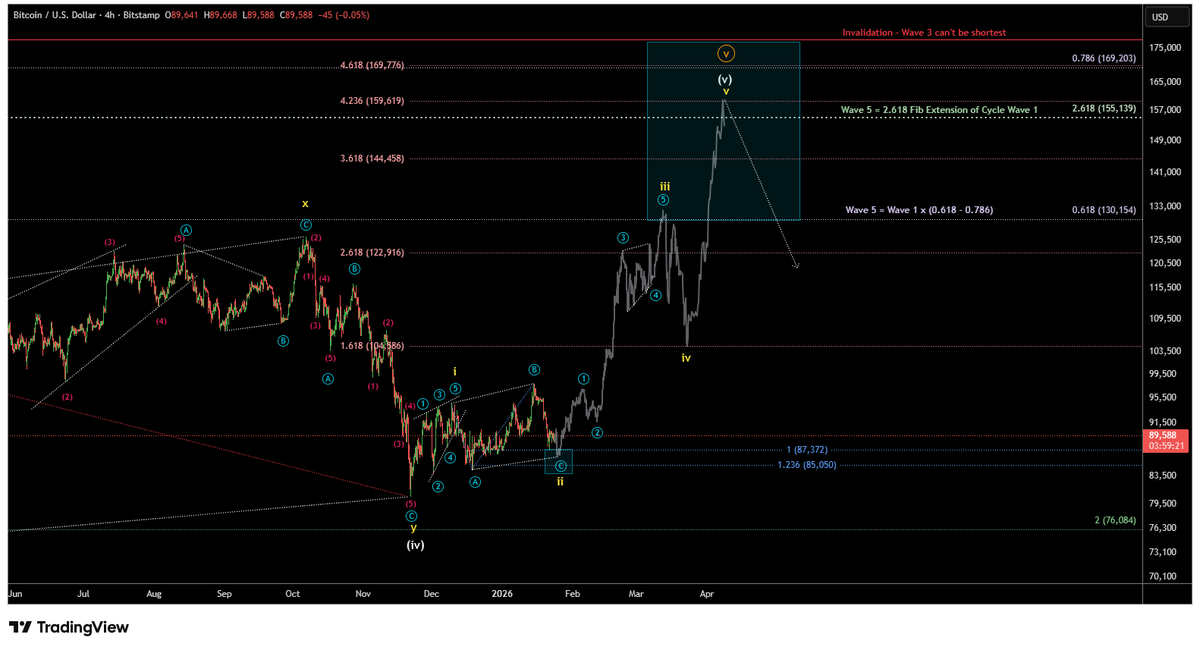Viewport: 1200px width, 650px height.
Task: Click the 109,500 price axis label
Action: [1166, 318]
